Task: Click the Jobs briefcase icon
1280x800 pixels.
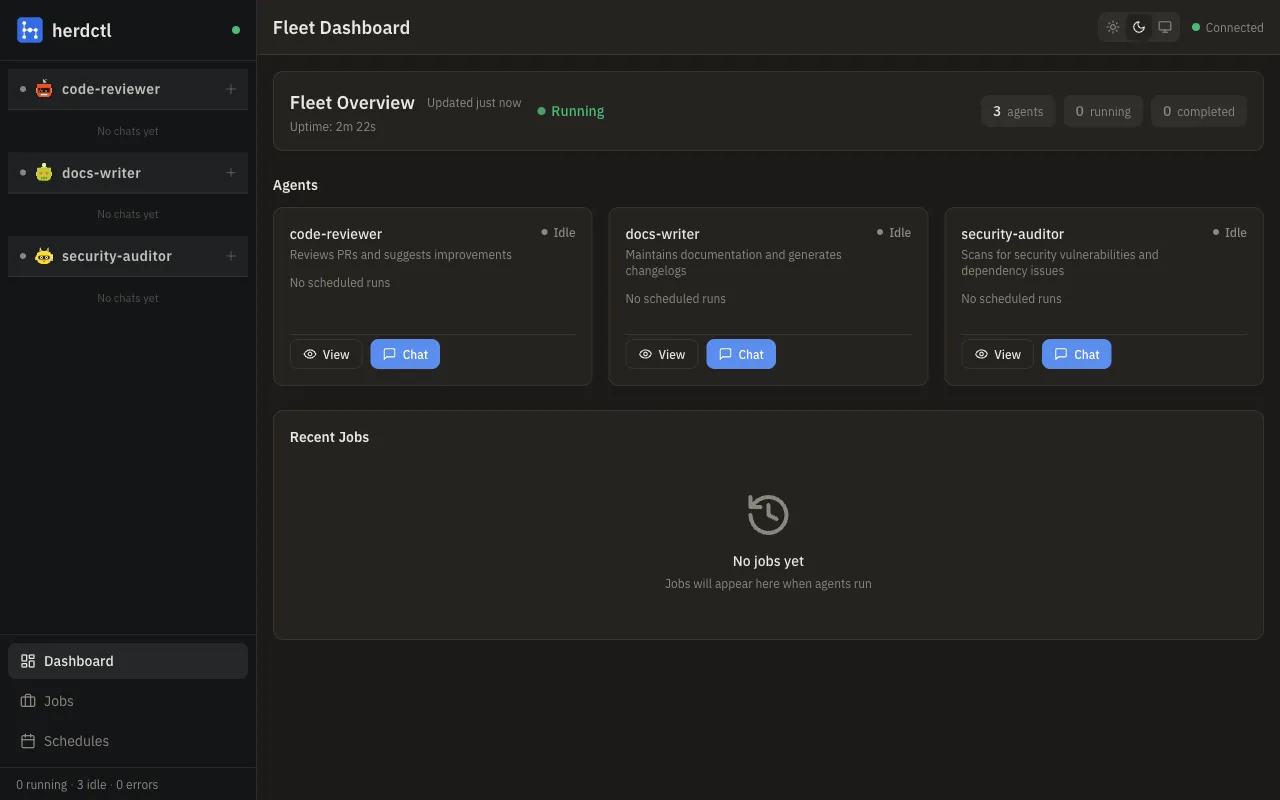Action: click(27, 700)
